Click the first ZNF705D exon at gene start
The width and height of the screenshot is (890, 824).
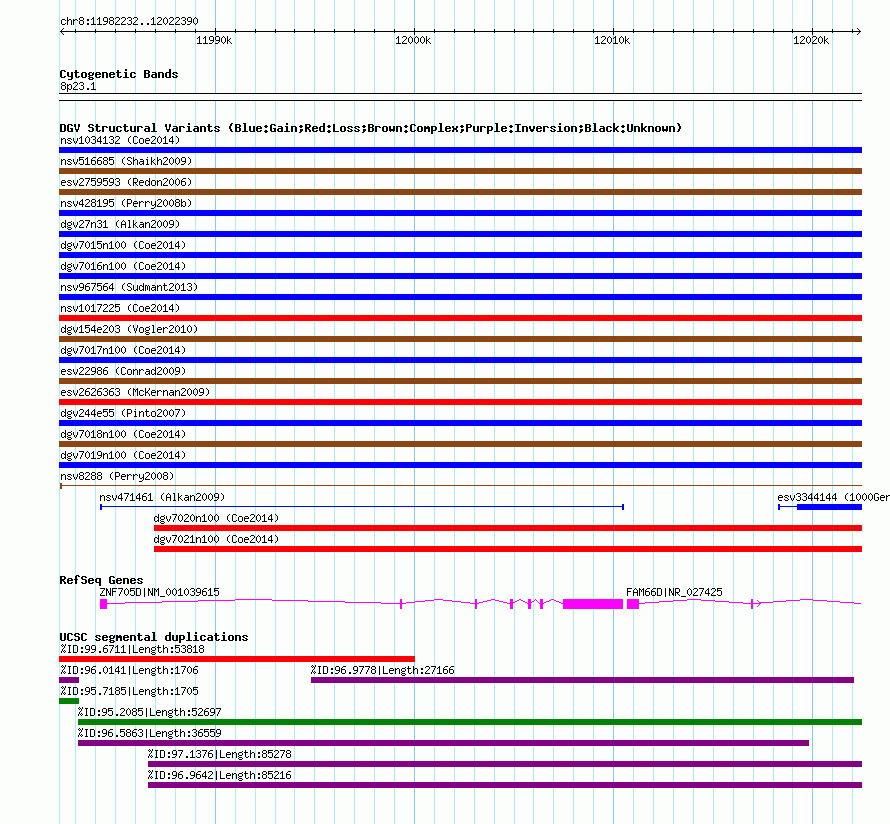(103, 604)
